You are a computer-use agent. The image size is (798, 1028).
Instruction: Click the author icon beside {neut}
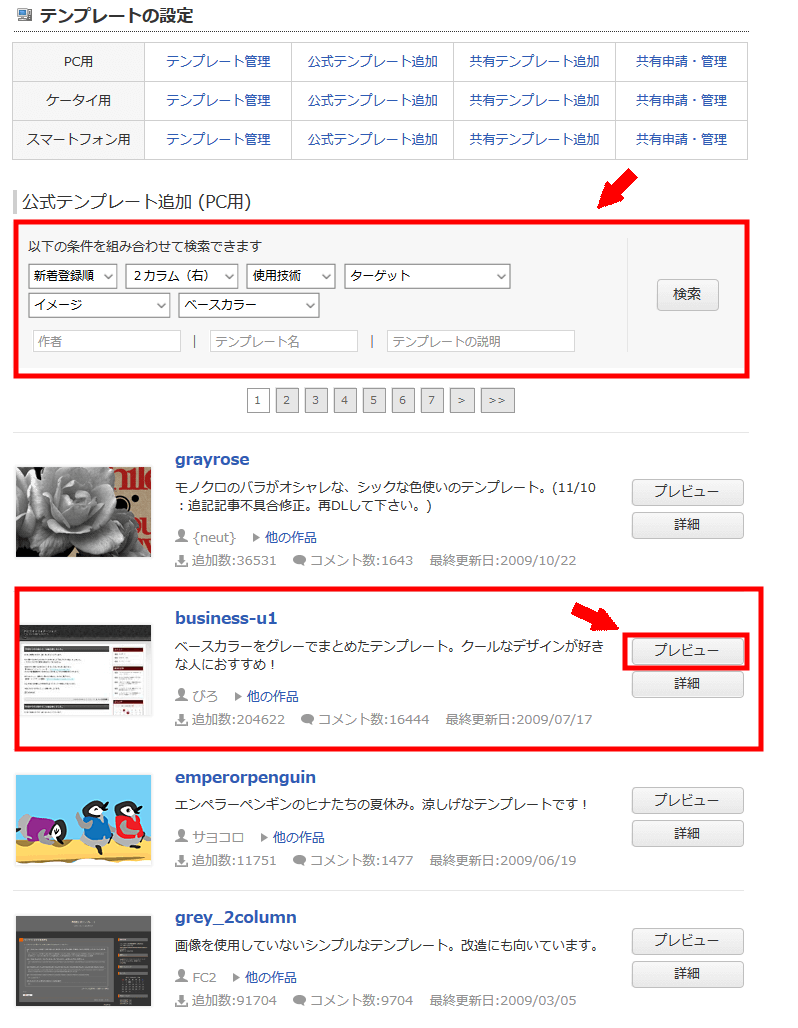[x=182, y=536]
